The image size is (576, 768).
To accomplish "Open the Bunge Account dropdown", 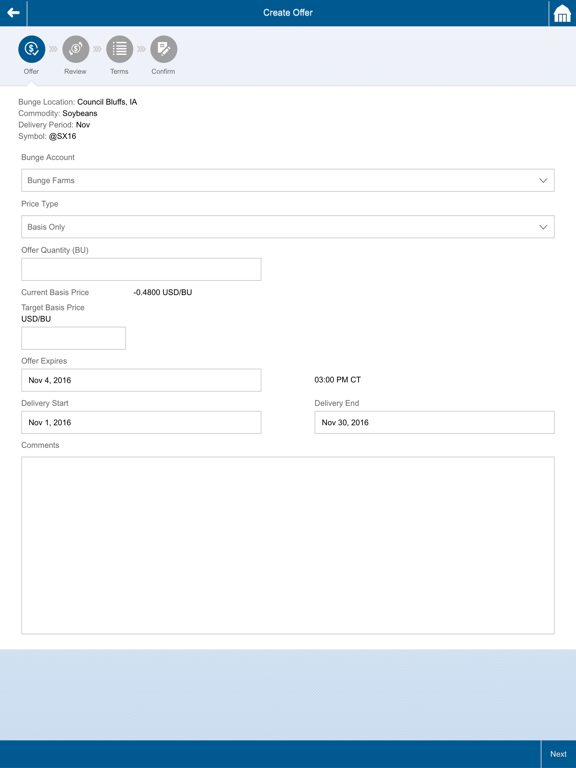I will tap(288, 180).
